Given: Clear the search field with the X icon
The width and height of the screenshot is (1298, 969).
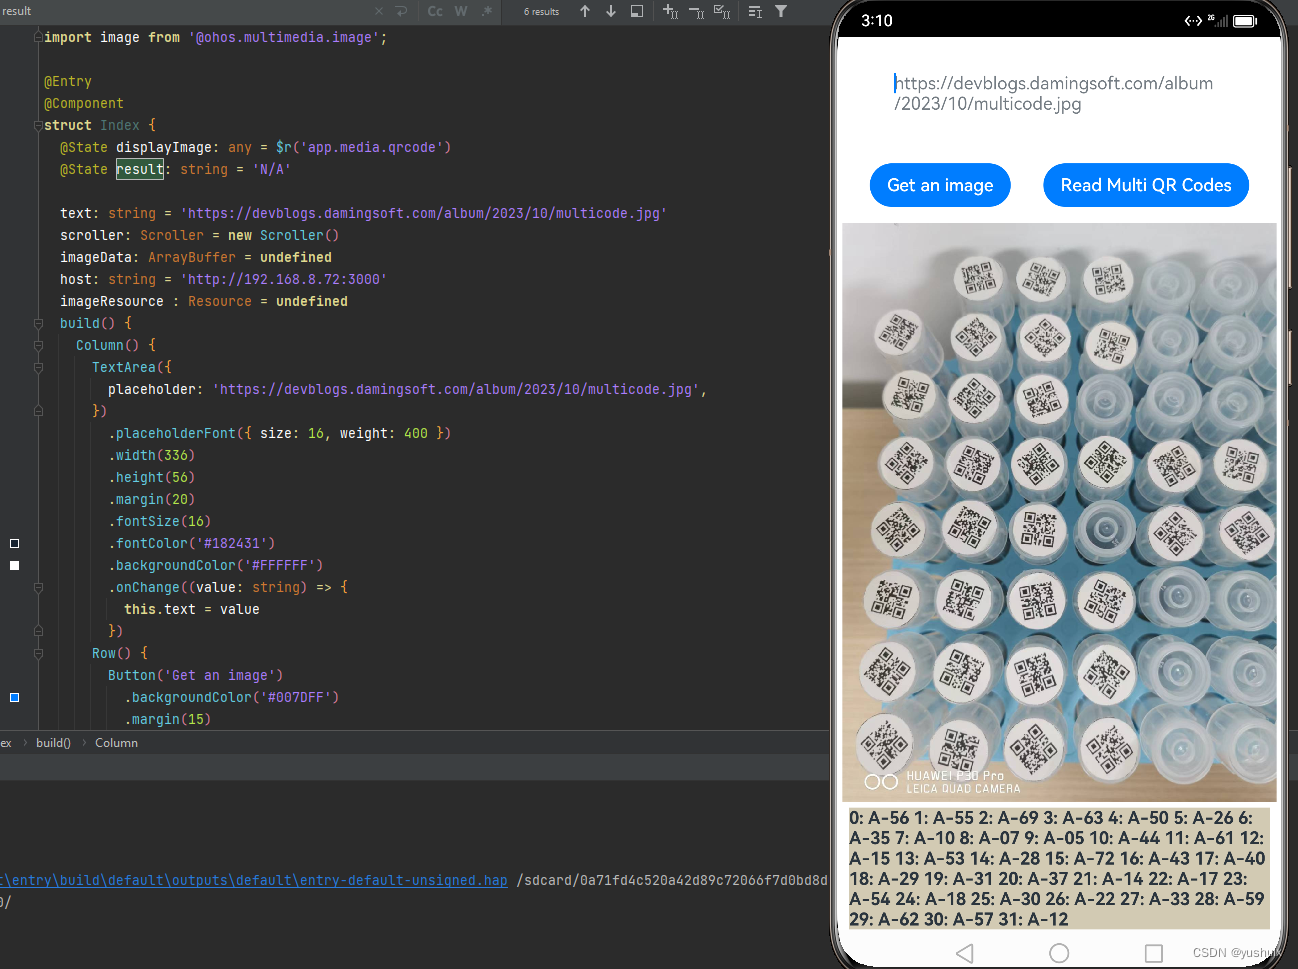Looking at the screenshot, I should click(x=379, y=11).
